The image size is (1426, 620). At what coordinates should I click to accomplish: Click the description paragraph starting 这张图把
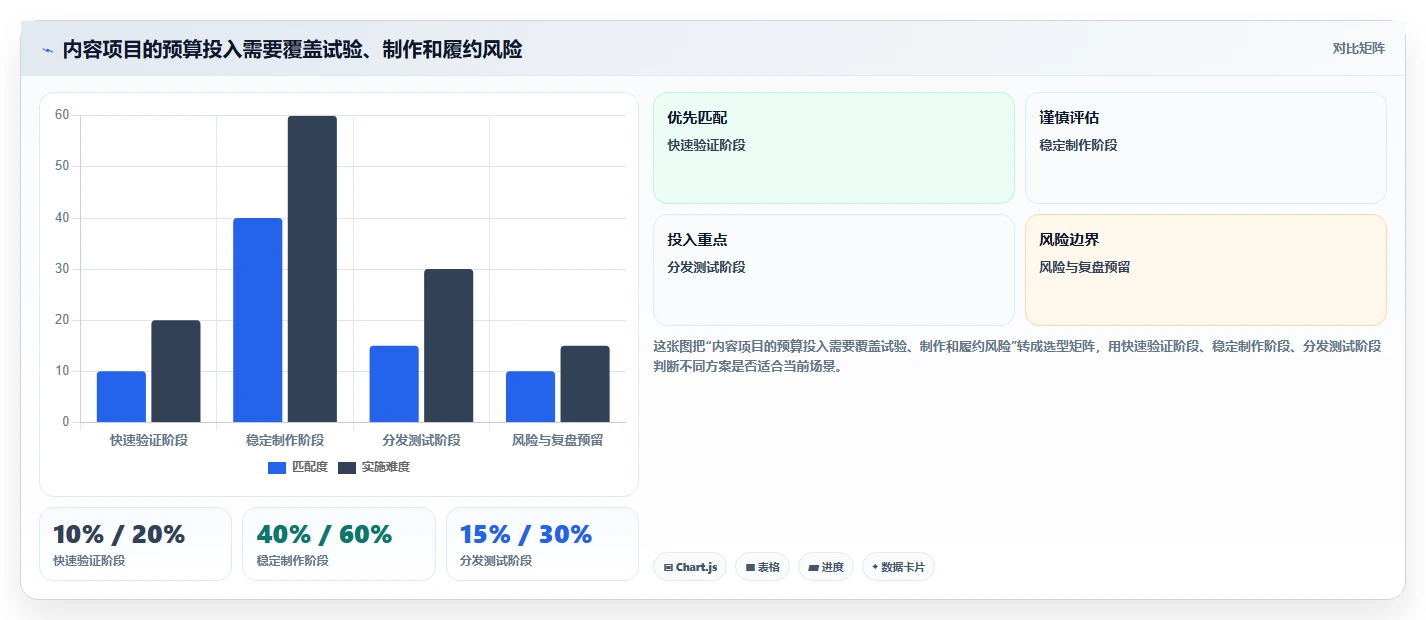tap(1017, 356)
